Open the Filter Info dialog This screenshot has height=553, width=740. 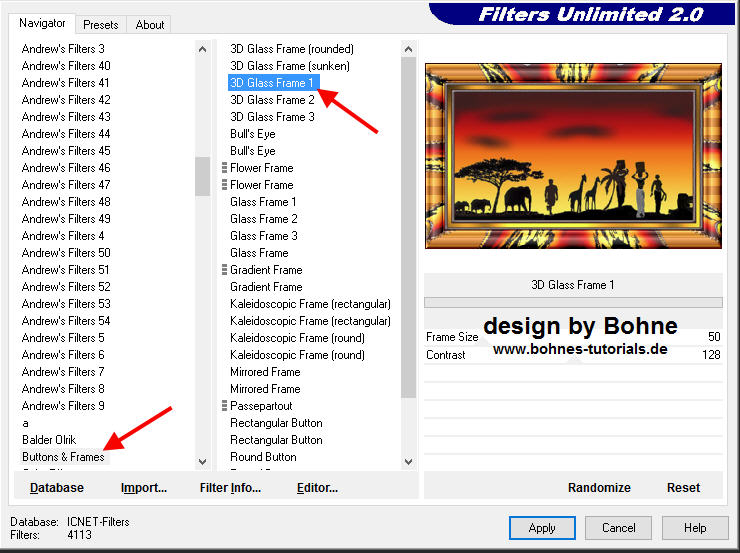click(x=230, y=488)
